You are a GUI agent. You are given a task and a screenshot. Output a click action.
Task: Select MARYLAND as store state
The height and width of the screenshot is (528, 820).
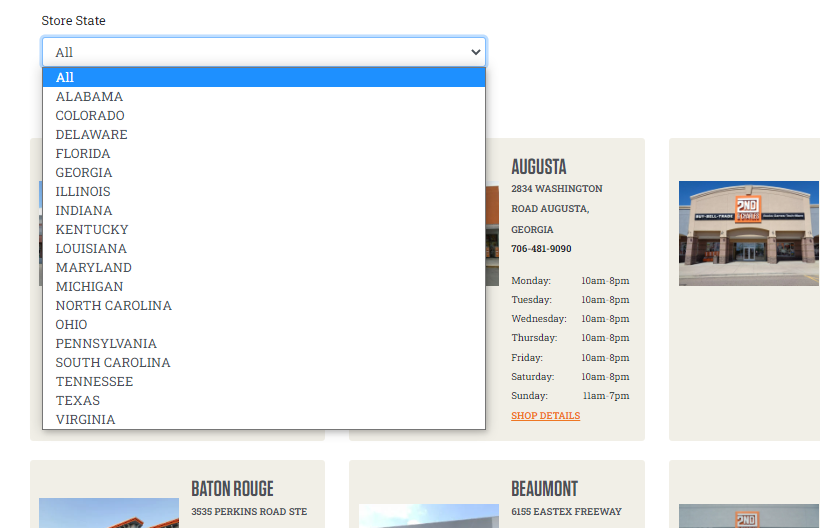coord(264,268)
